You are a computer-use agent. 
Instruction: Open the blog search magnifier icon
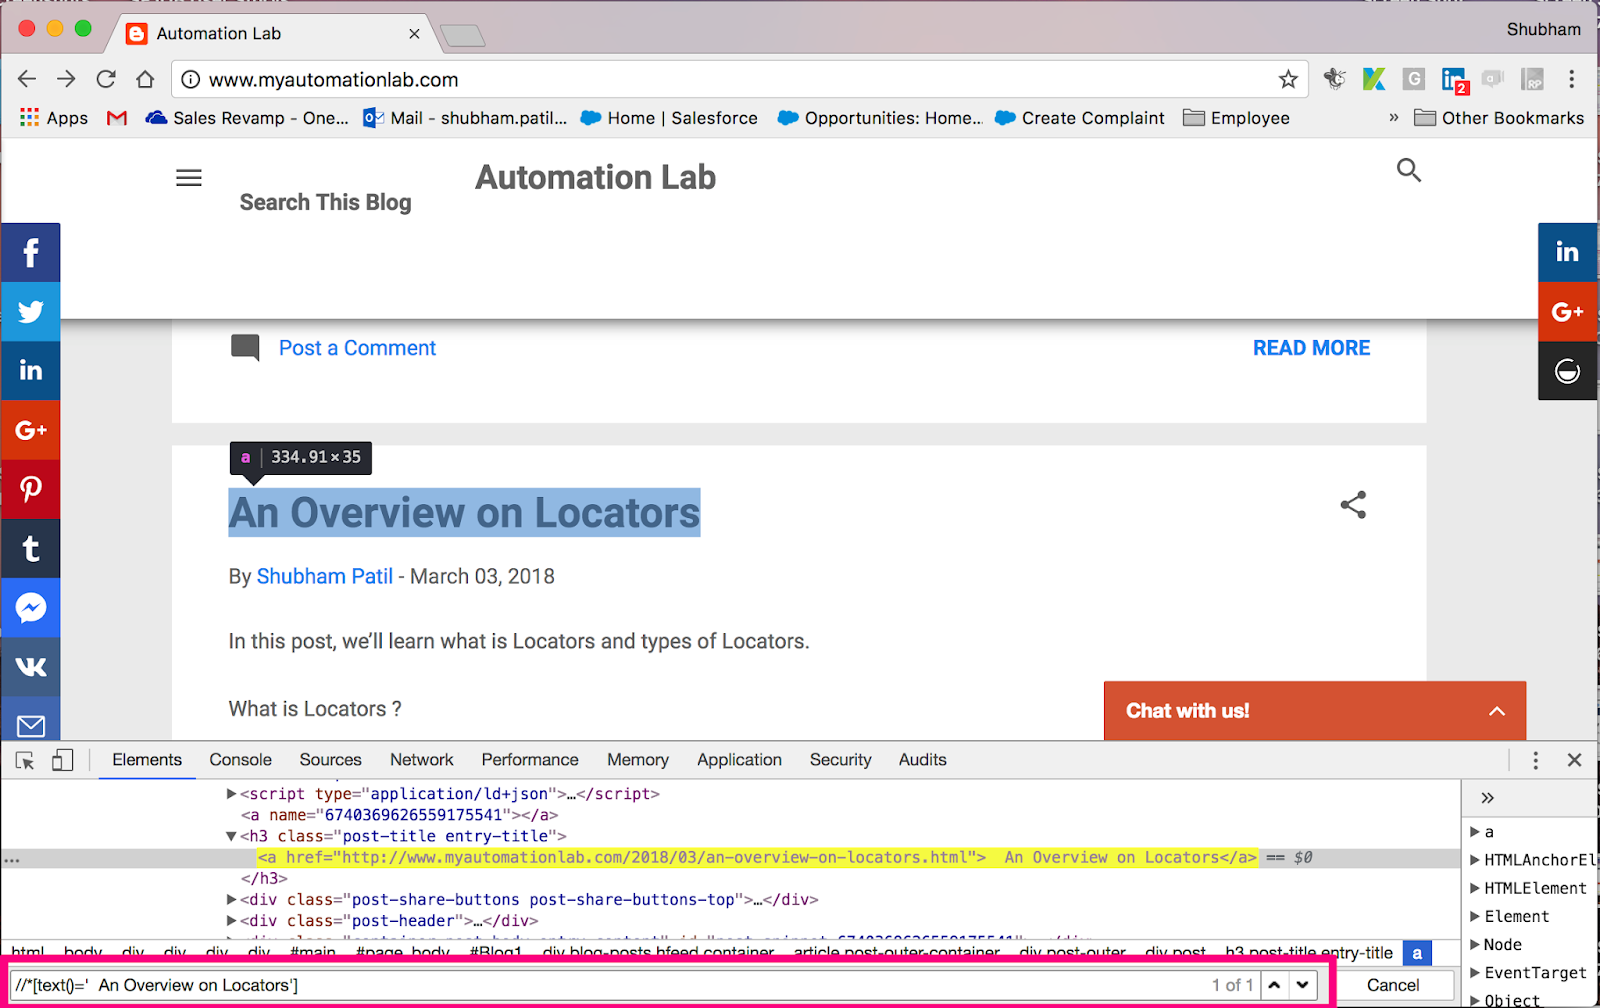click(1409, 171)
